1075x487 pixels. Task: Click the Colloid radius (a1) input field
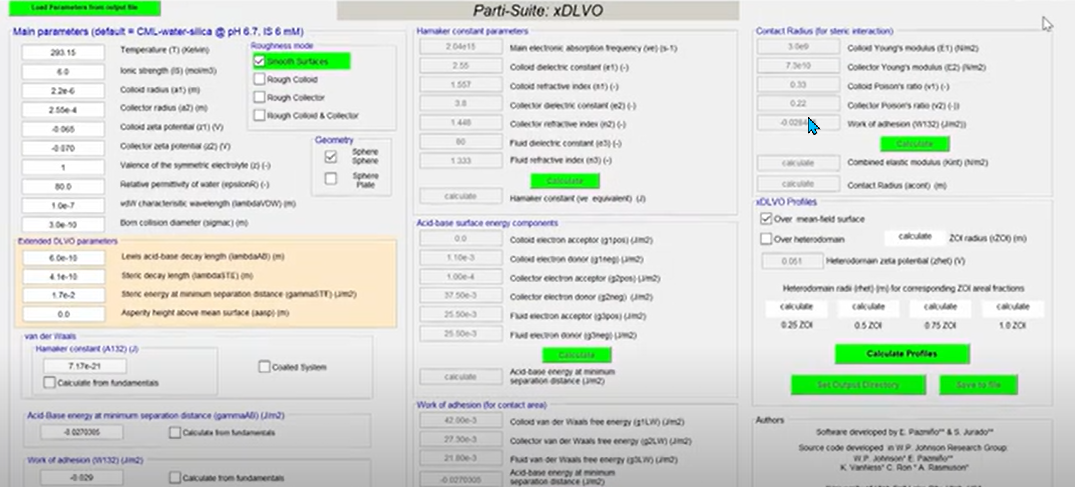[x=63, y=91]
